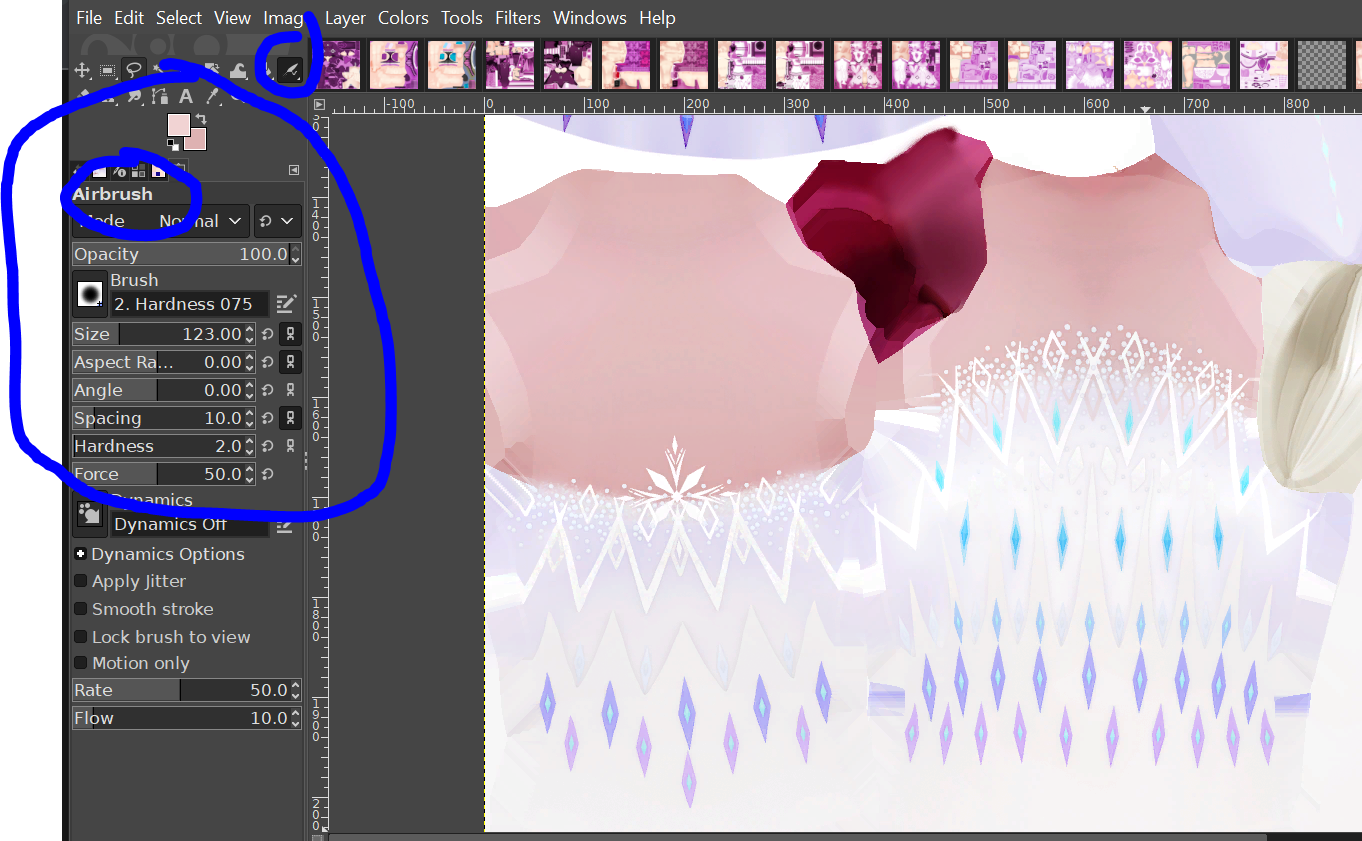
Task: Open the mode reset dropdown beside Mode
Action: (277, 221)
